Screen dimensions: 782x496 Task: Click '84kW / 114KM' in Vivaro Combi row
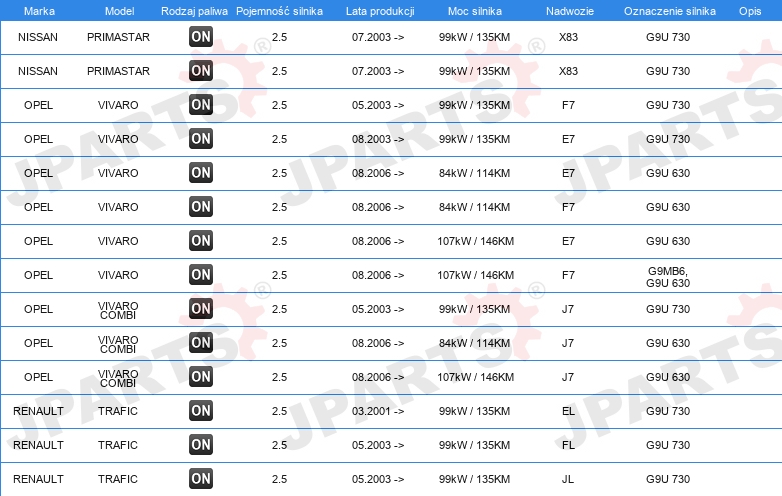tap(474, 343)
